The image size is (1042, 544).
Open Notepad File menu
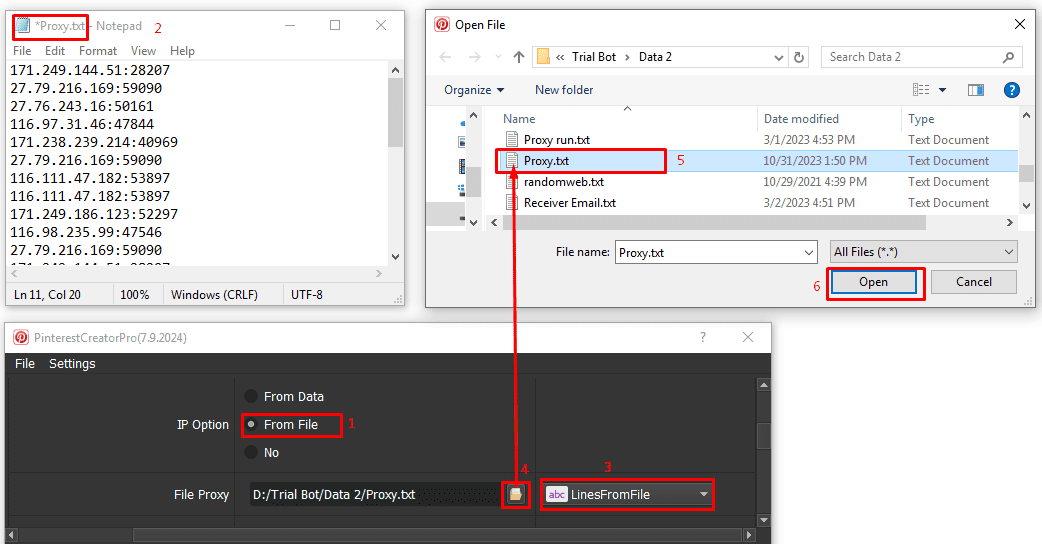[x=22, y=51]
